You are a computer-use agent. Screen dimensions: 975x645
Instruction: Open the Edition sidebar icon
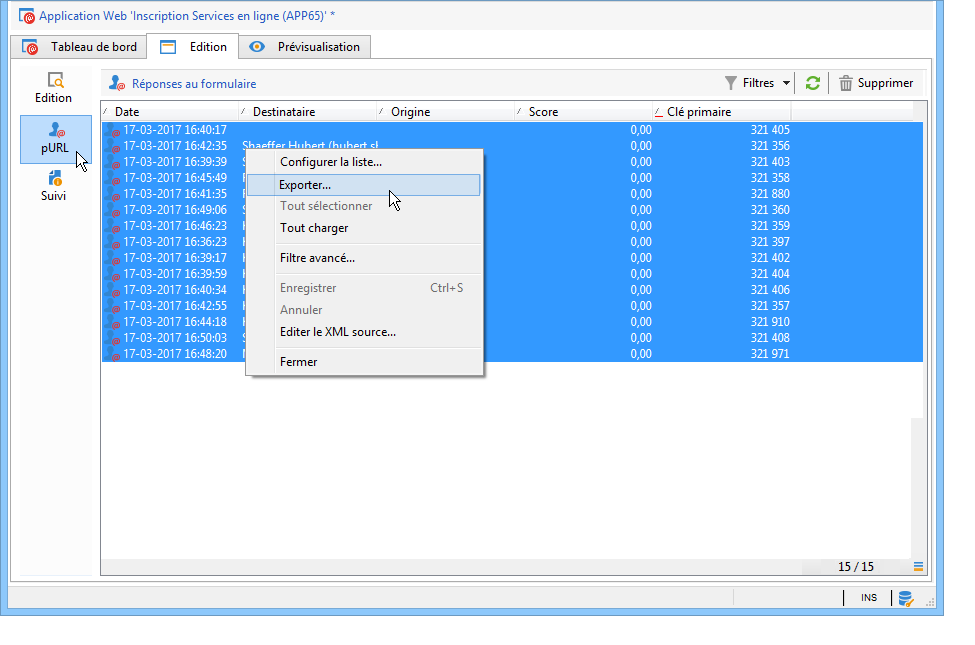(54, 88)
